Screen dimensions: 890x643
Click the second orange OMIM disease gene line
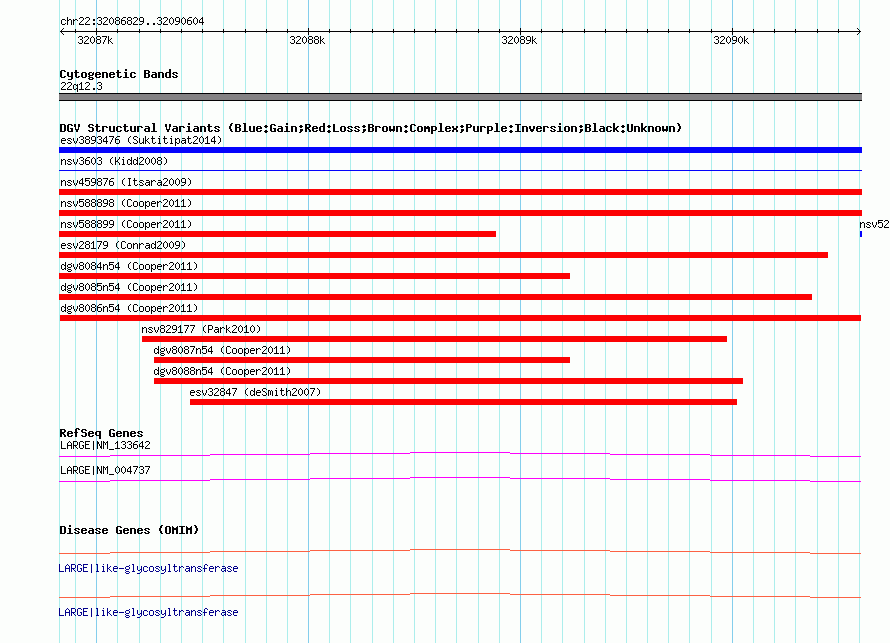pyautogui.click(x=460, y=595)
